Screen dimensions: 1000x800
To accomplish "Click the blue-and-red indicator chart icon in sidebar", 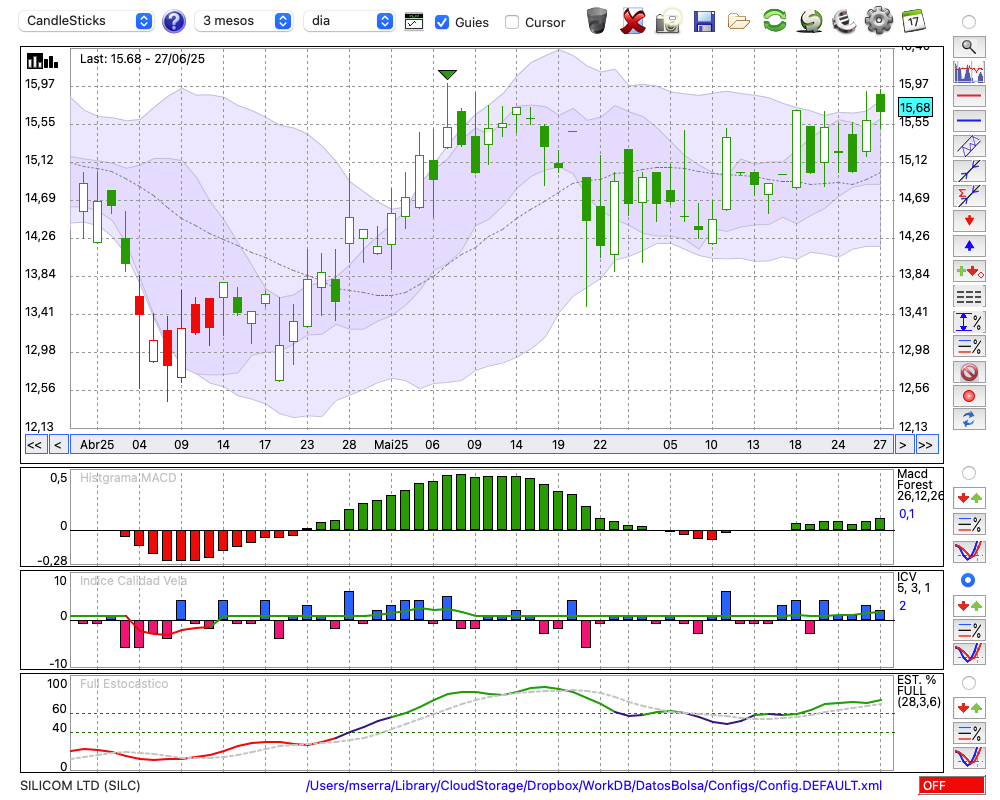I will click(x=969, y=71).
